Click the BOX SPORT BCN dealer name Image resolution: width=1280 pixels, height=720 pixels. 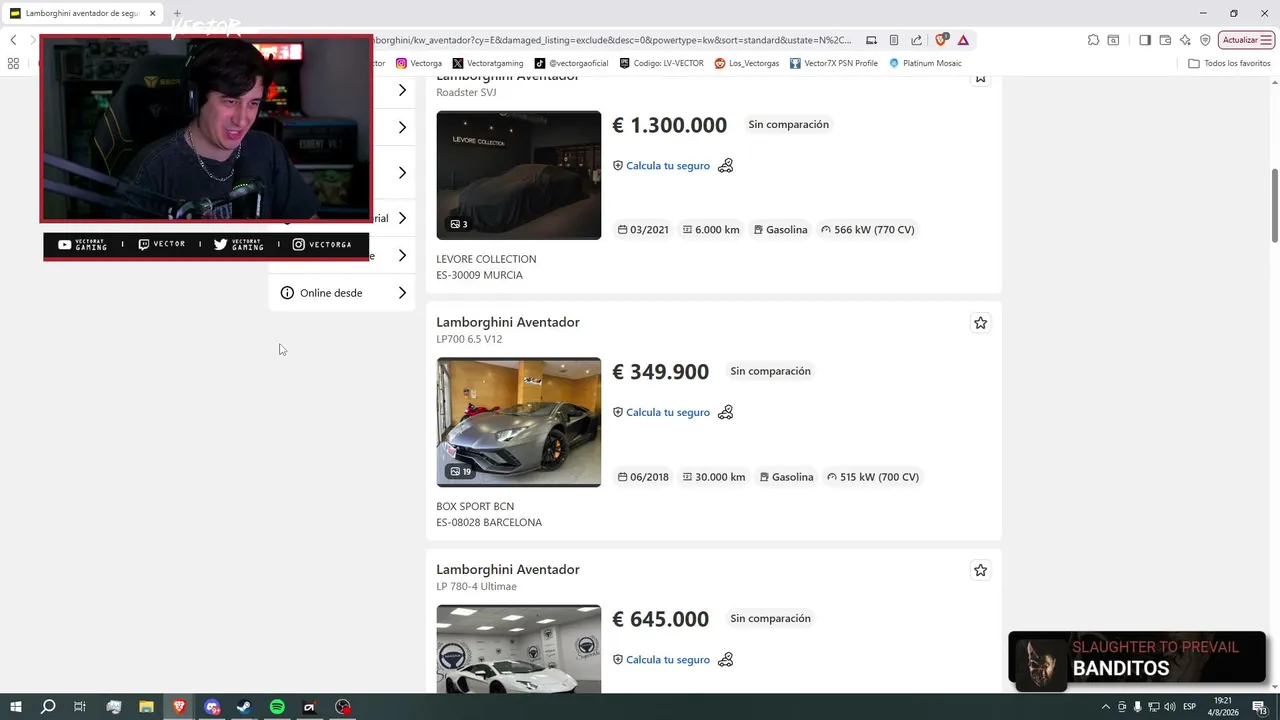tap(475, 506)
